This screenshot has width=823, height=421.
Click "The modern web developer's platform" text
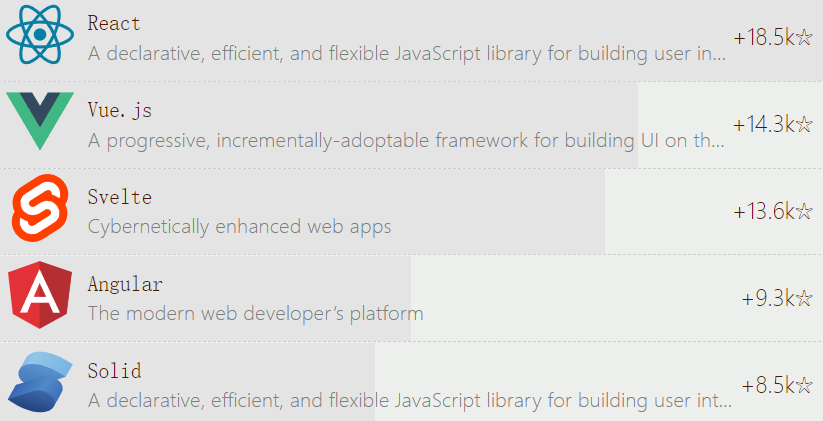[x=255, y=313]
